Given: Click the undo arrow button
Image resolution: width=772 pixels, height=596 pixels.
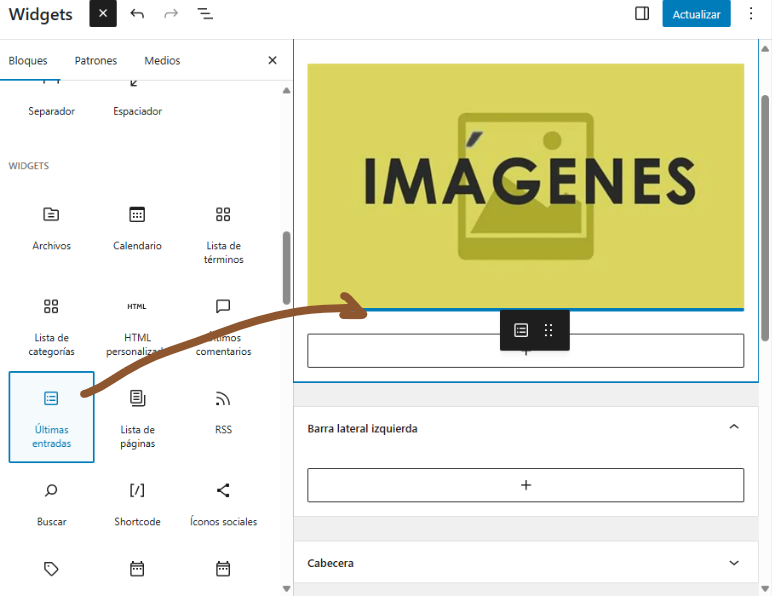Looking at the screenshot, I should coord(137,14).
